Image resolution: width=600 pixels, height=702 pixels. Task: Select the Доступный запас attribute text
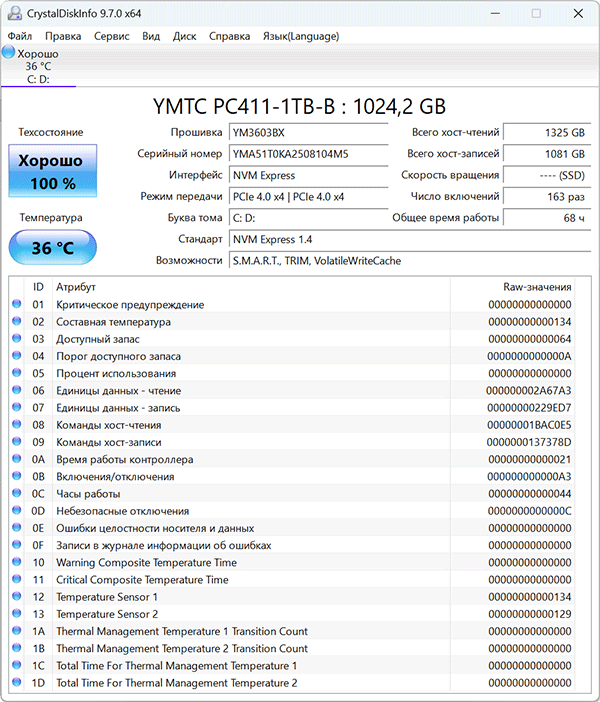point(98,339)
